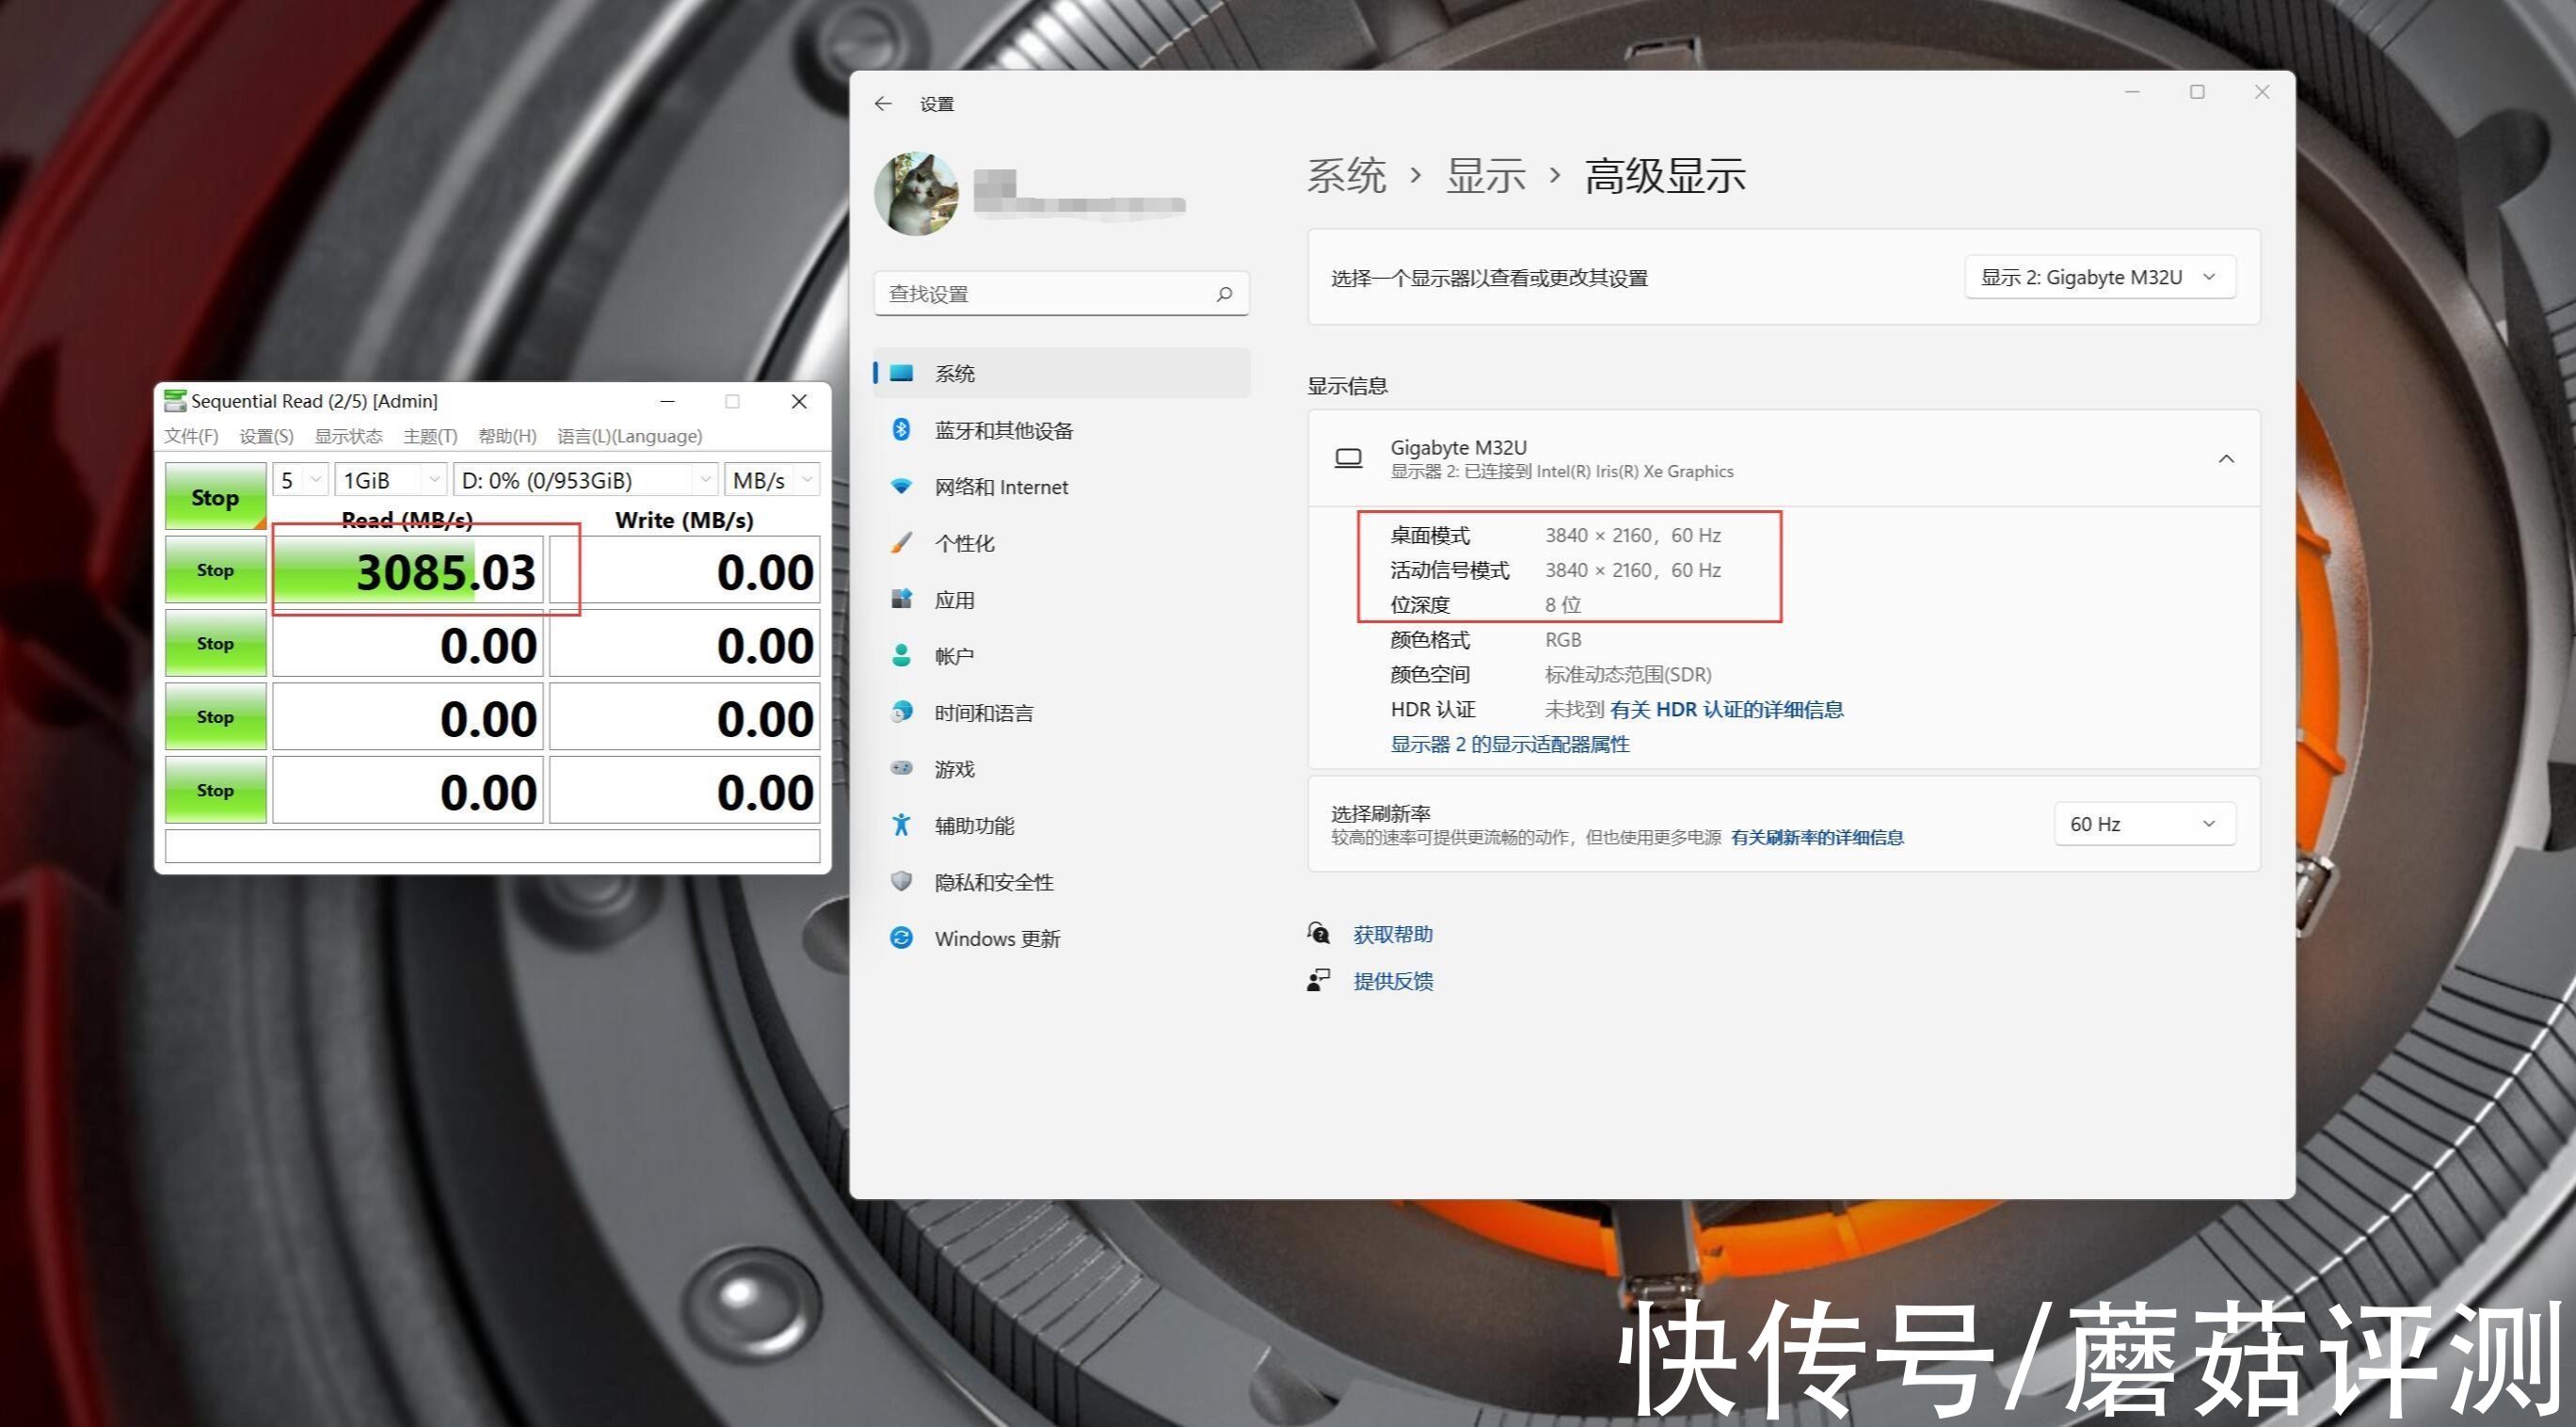Image resolution: width=2576 pixels, height=1427 pixels.
Task: Open the drive dropdown D: 0% (0/953GiB)
Action: click(x=586, y=480)
